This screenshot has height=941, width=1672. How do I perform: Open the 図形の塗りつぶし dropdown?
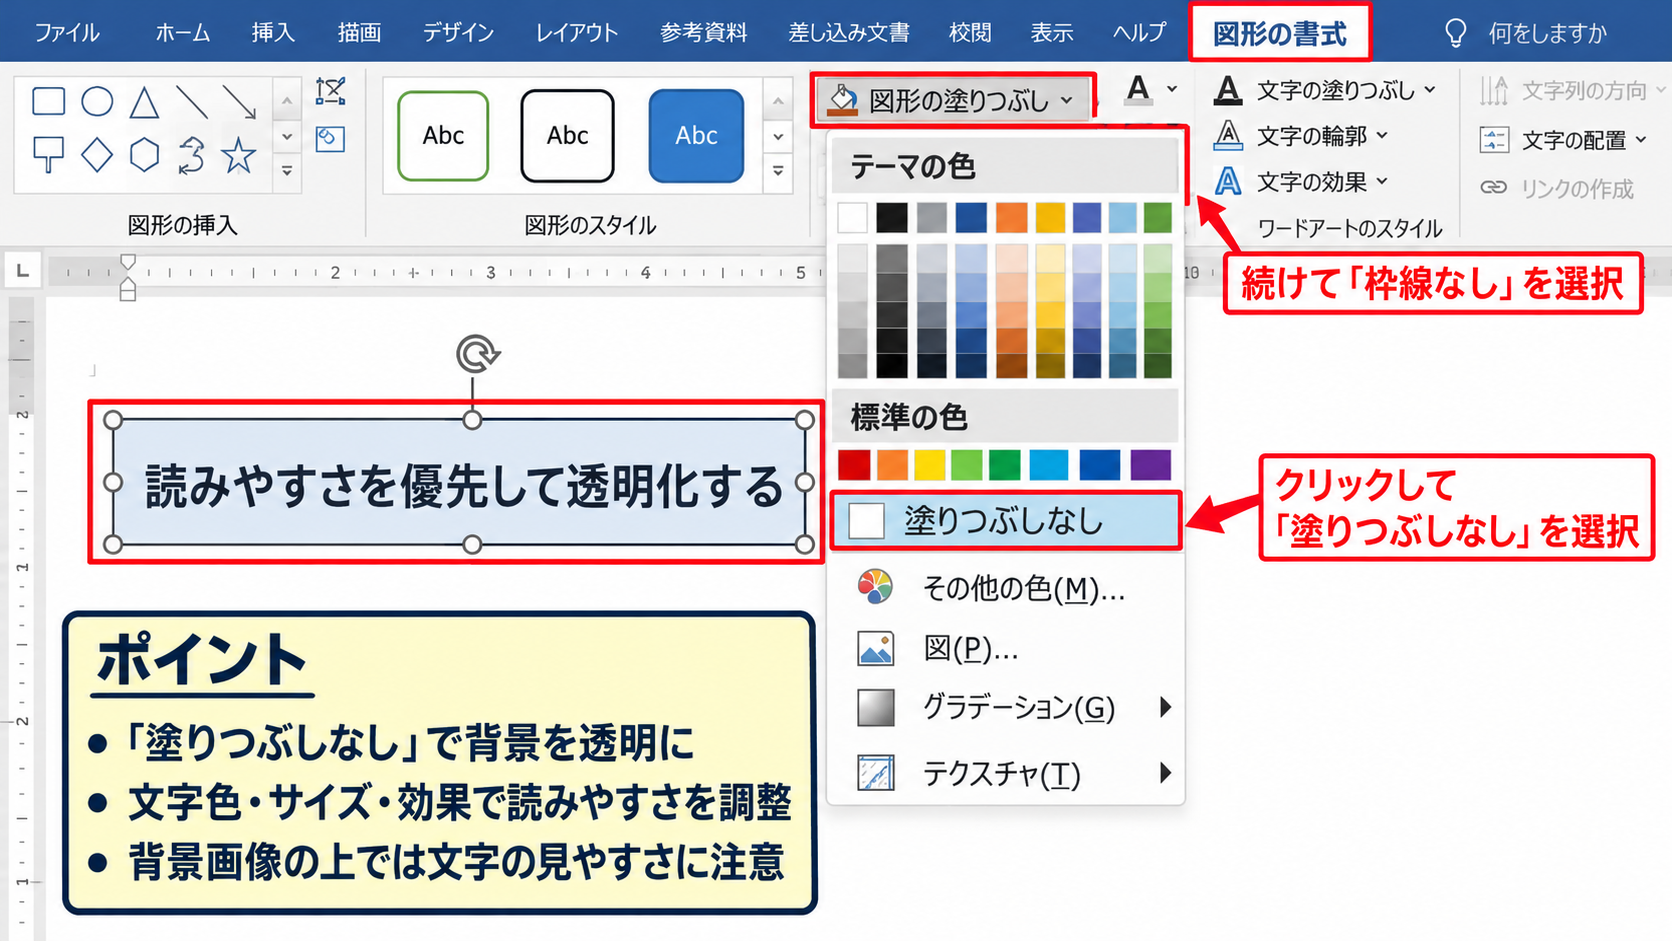point(954,99)
